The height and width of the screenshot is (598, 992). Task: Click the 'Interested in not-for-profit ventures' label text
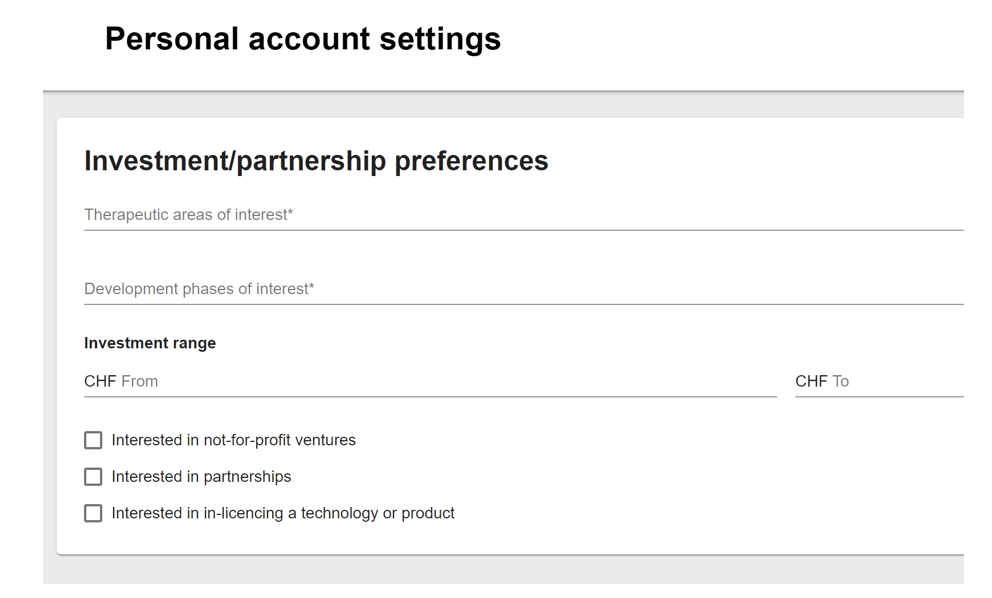(x=233, y=440)
